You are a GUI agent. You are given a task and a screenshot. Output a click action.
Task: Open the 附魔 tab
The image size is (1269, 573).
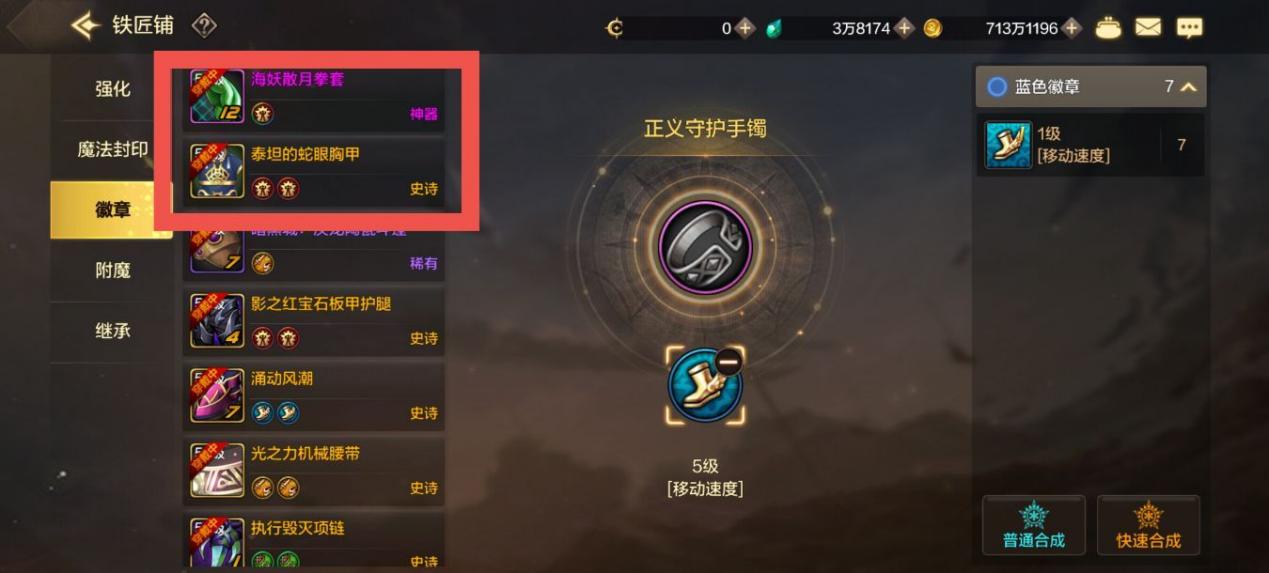[x=112, y=270]
